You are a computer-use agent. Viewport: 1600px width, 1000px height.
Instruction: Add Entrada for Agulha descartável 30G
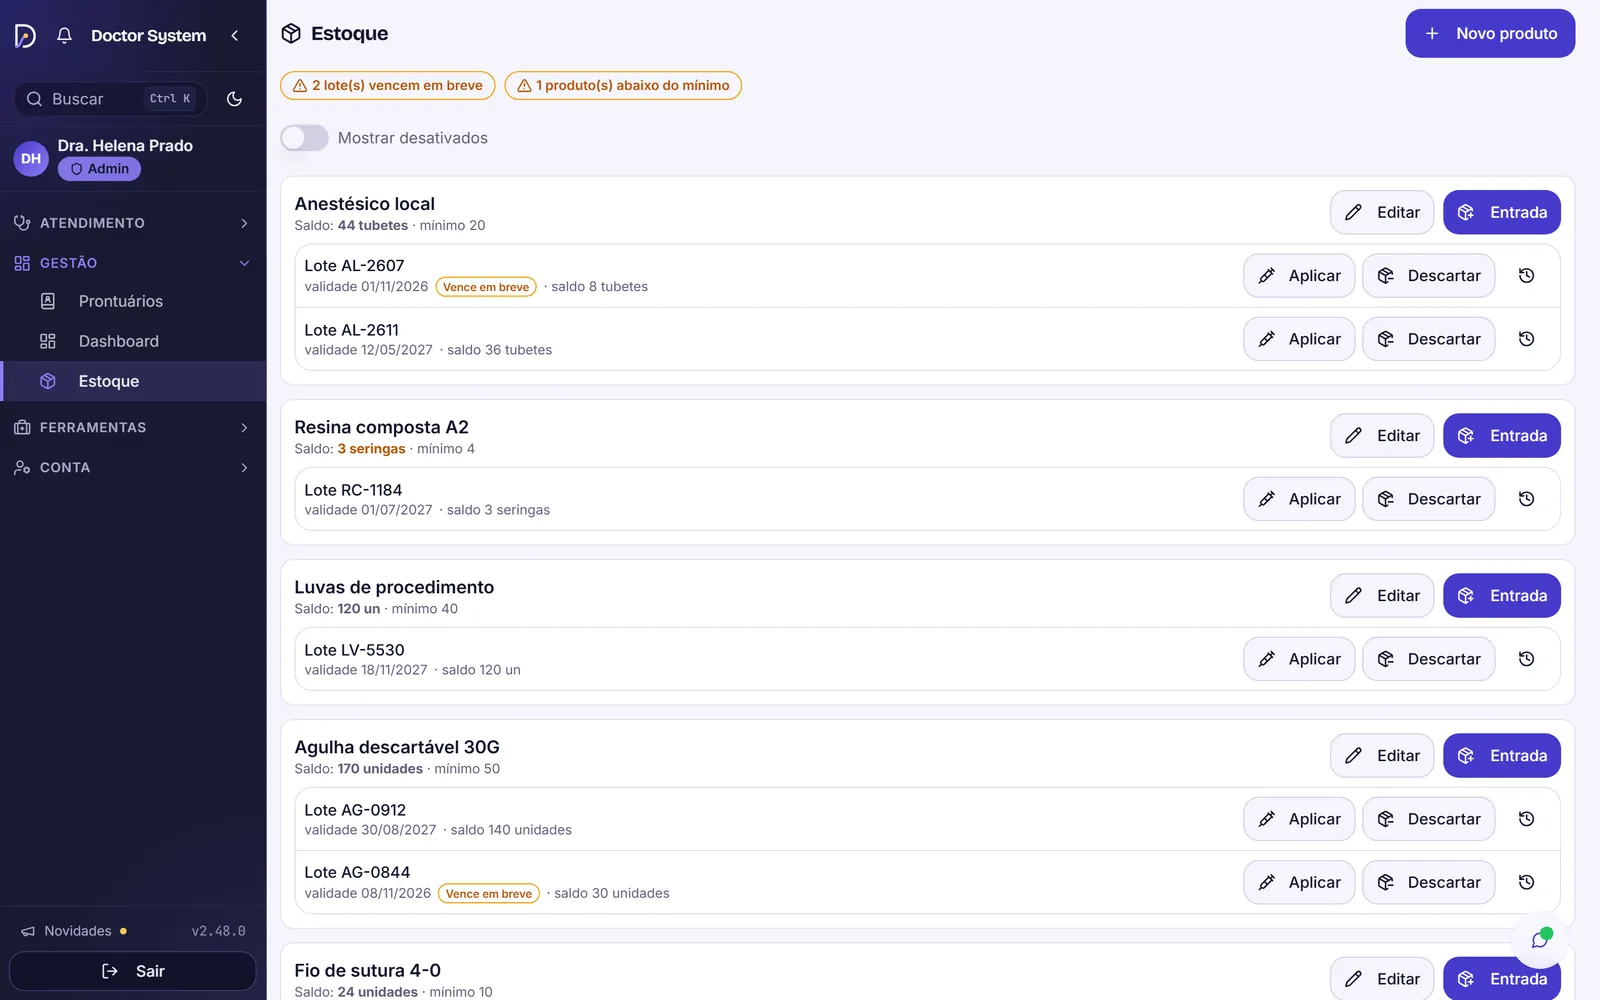[1501, 756]
